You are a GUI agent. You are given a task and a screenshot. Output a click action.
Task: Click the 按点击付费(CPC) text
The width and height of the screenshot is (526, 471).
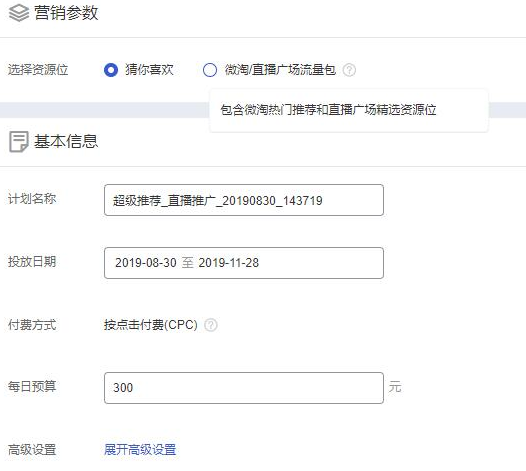[x=151, y=325]
